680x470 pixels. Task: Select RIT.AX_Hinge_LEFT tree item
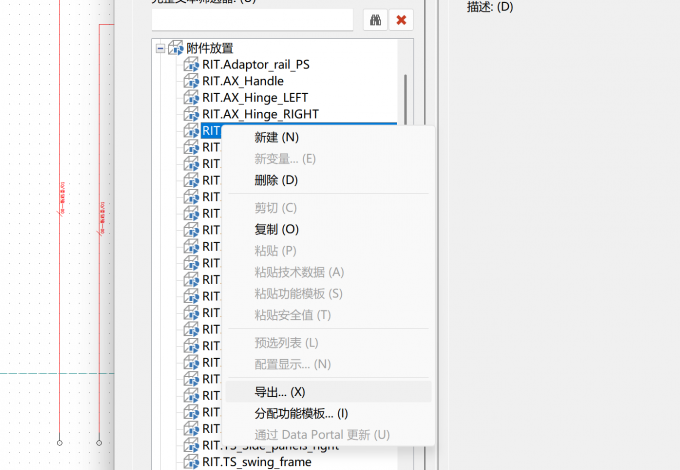point(255,98)
